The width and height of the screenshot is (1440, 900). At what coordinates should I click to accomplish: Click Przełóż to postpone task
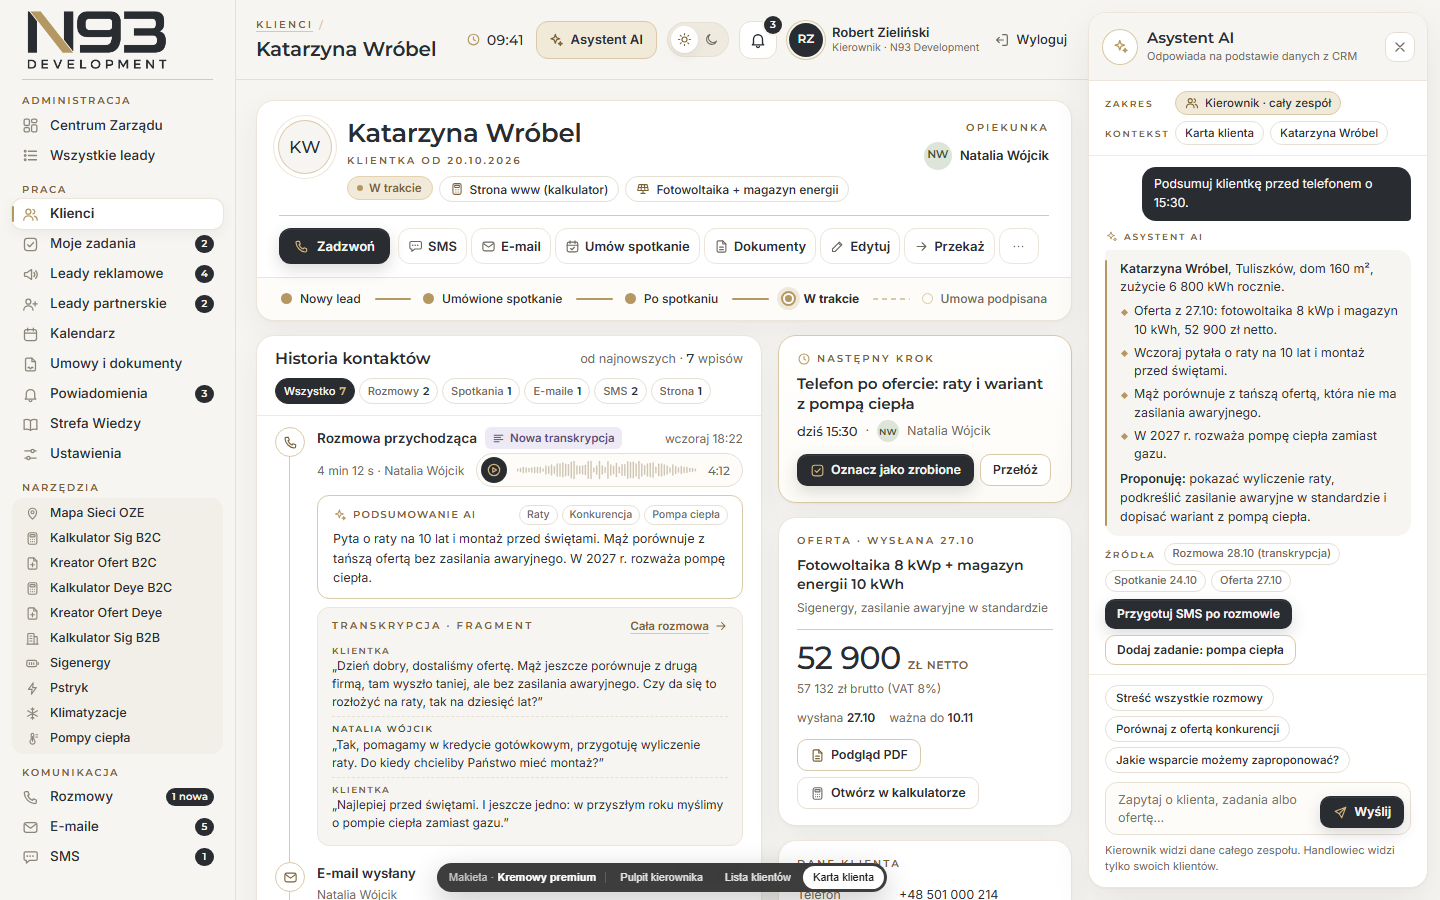1015,470
